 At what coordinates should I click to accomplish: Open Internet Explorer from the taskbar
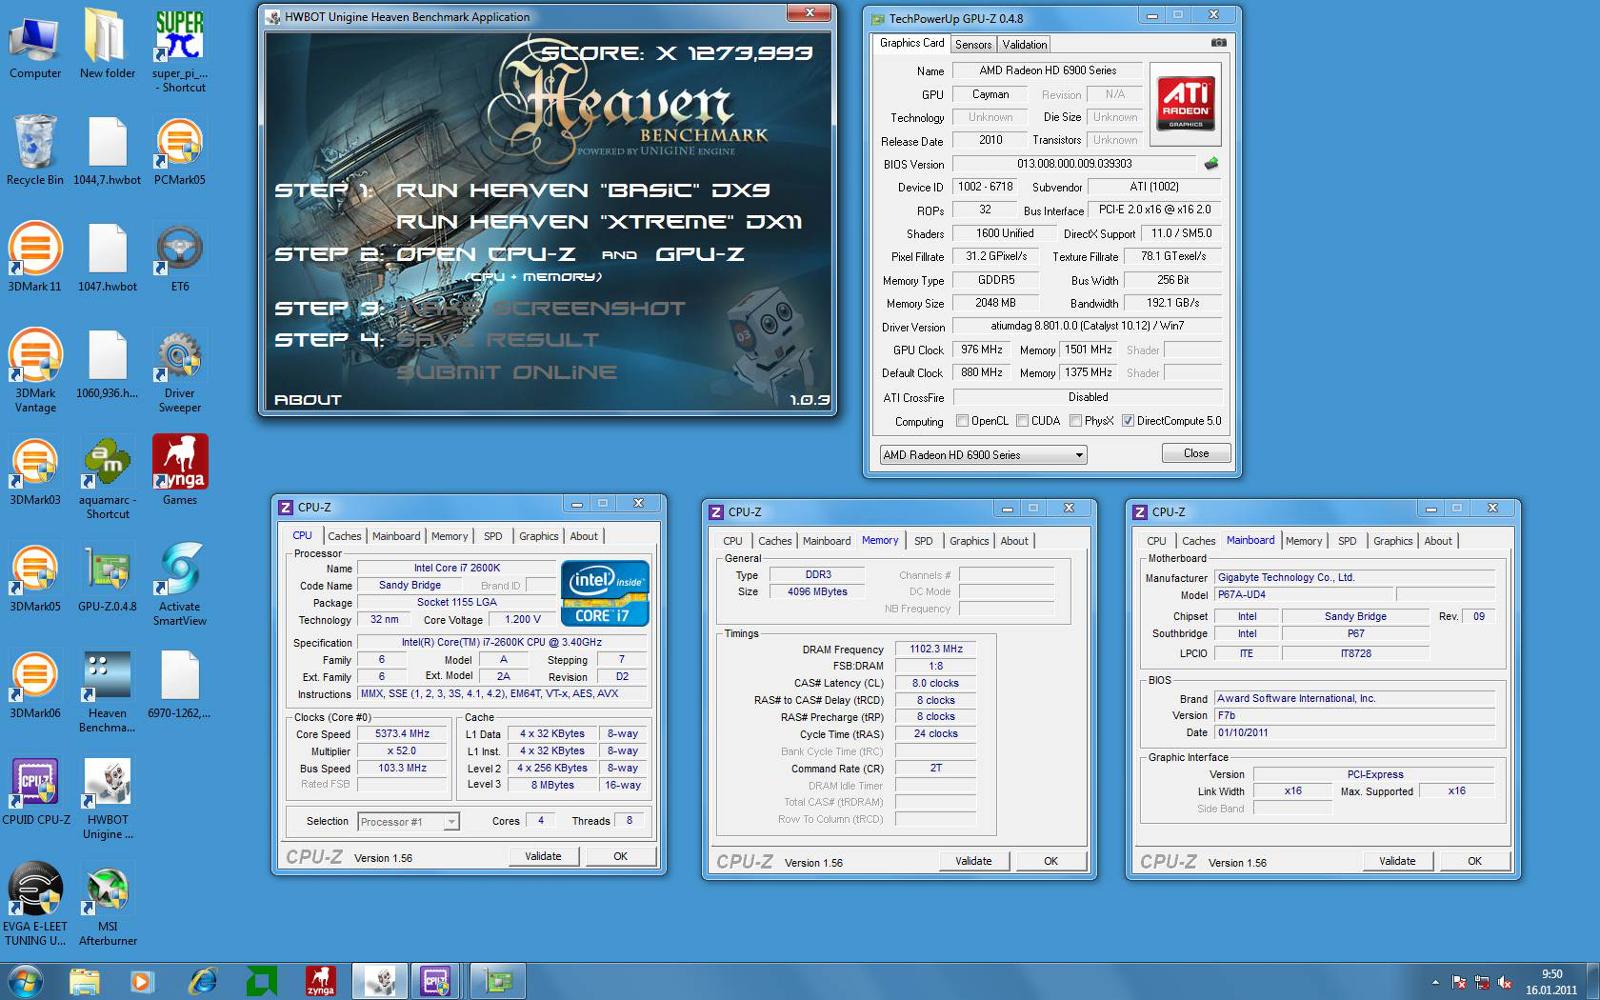[x=203, y=981]
